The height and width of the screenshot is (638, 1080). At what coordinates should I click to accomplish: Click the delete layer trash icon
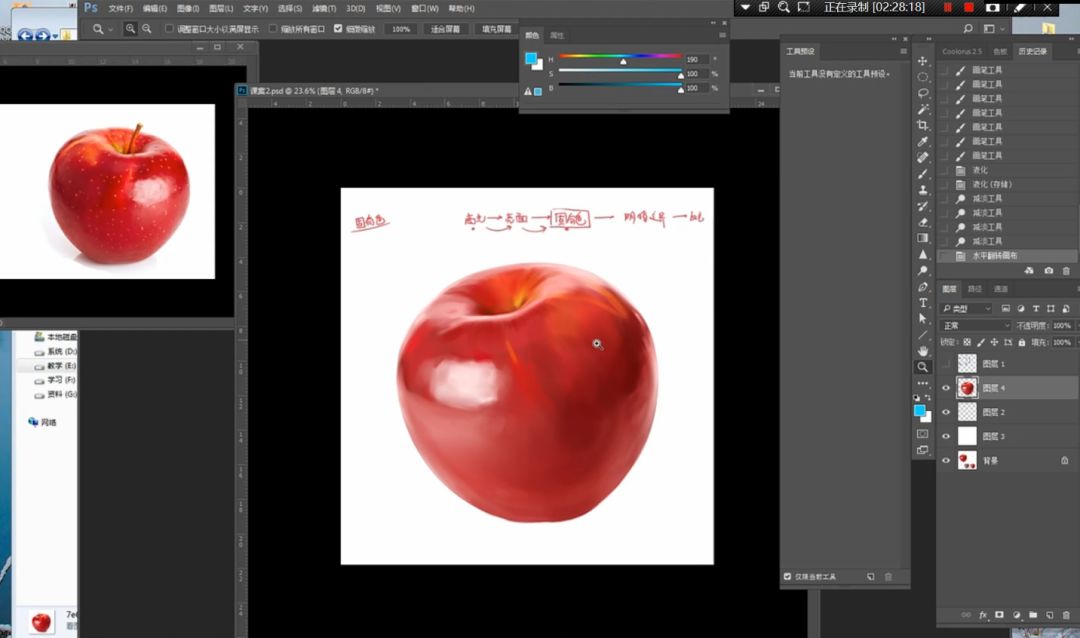(x=1065, y=615)
